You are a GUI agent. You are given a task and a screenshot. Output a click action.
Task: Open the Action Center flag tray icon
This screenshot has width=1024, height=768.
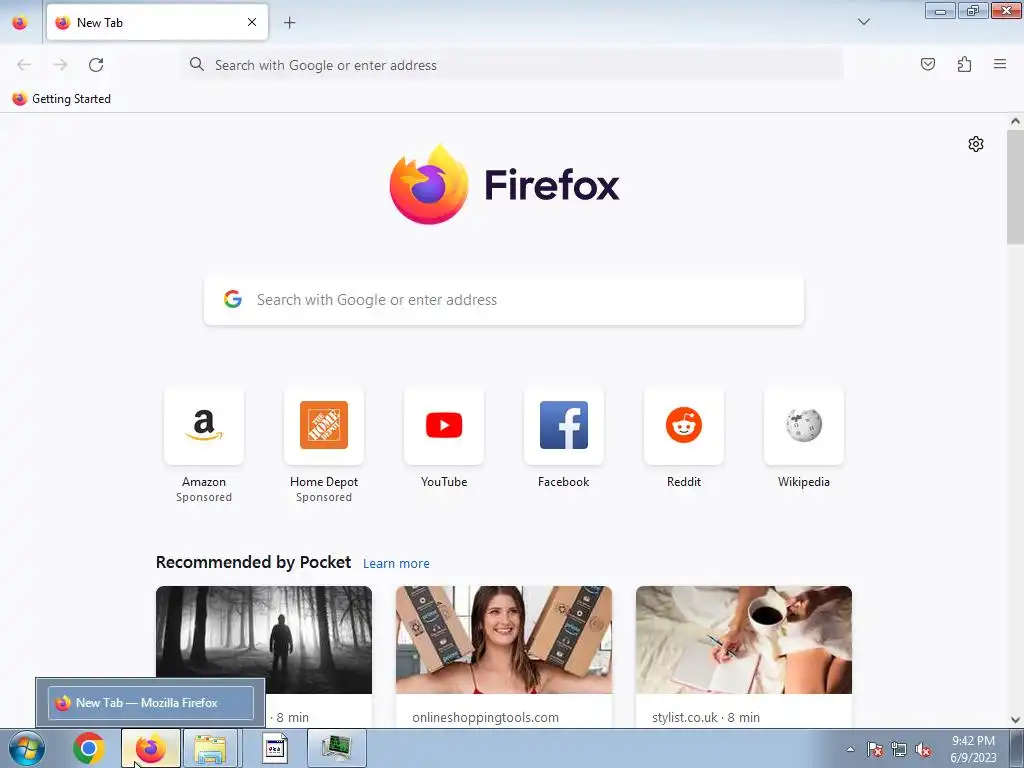click(875, 749)
